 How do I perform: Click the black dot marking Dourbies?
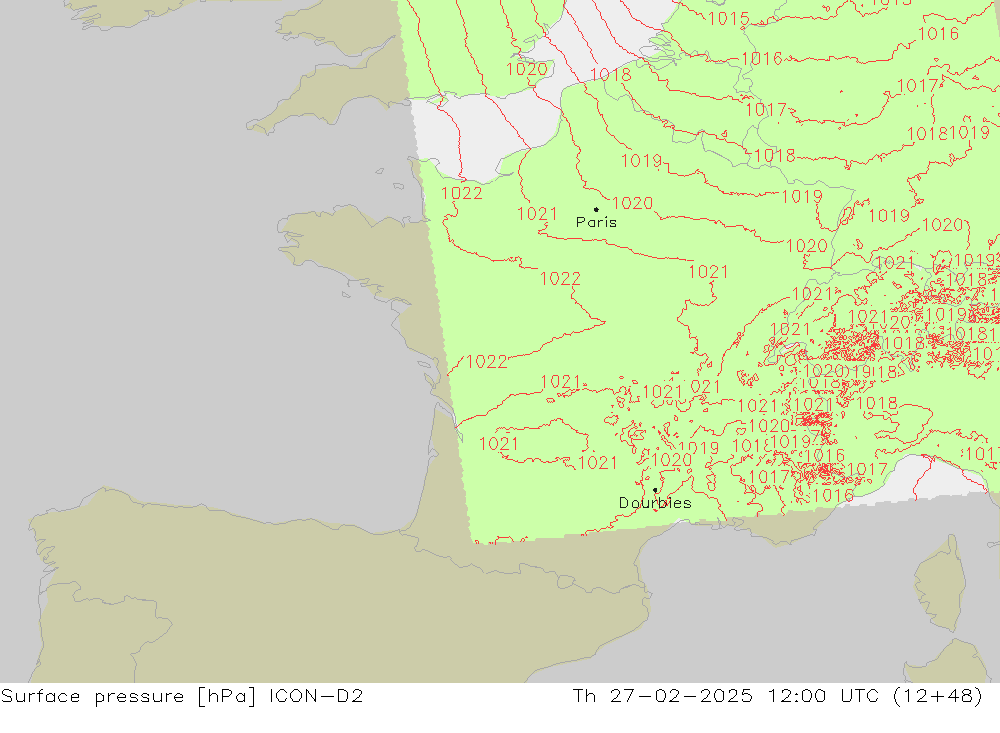pyautogui.click(x=655, y=490)
